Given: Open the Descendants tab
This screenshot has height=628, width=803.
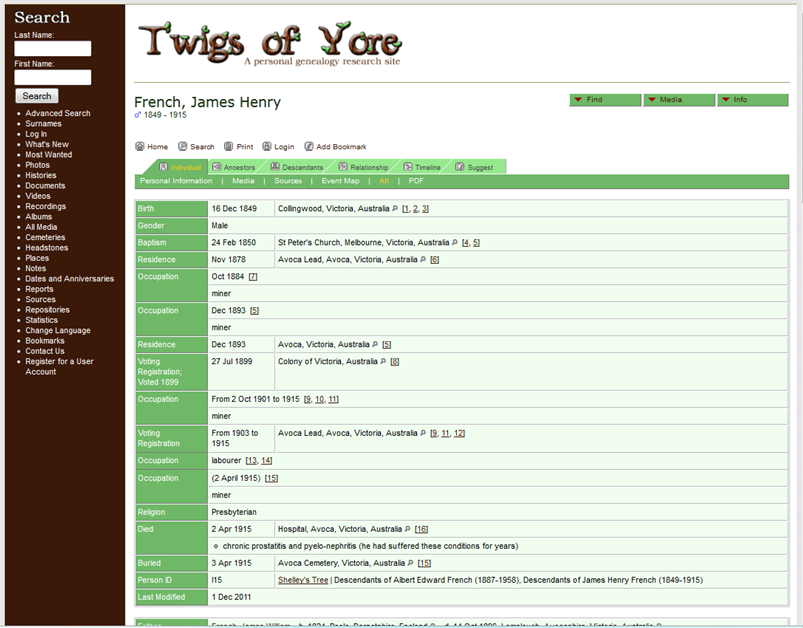Looking at the screenshot, I should point(297,167).
